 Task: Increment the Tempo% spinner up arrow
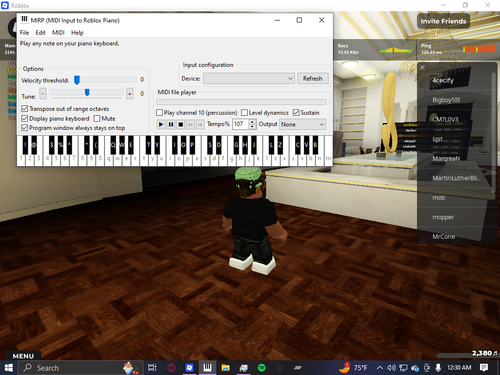[x=252, y=122]
